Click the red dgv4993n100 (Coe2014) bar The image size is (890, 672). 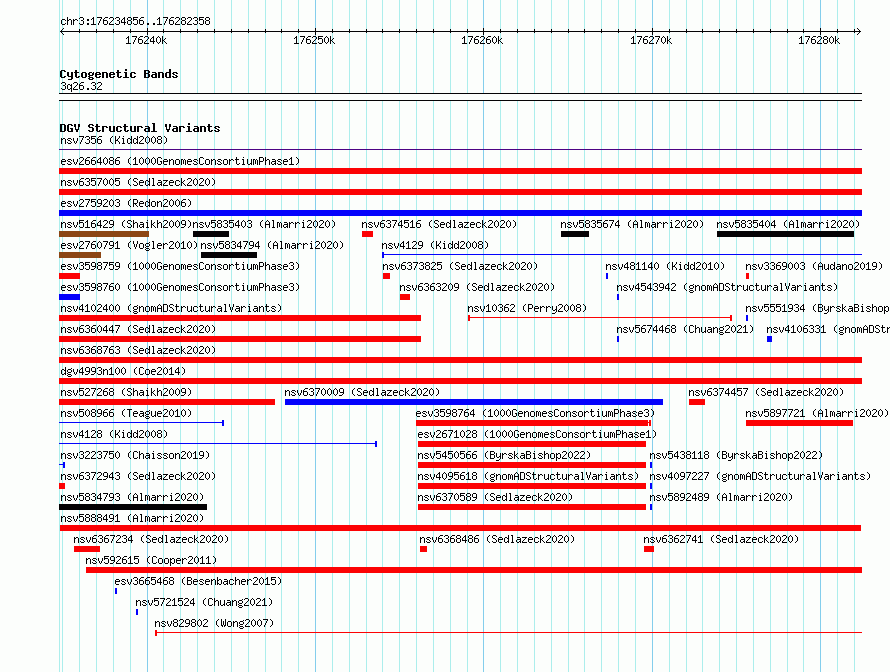pyautogui.click(x=460, y=381)
